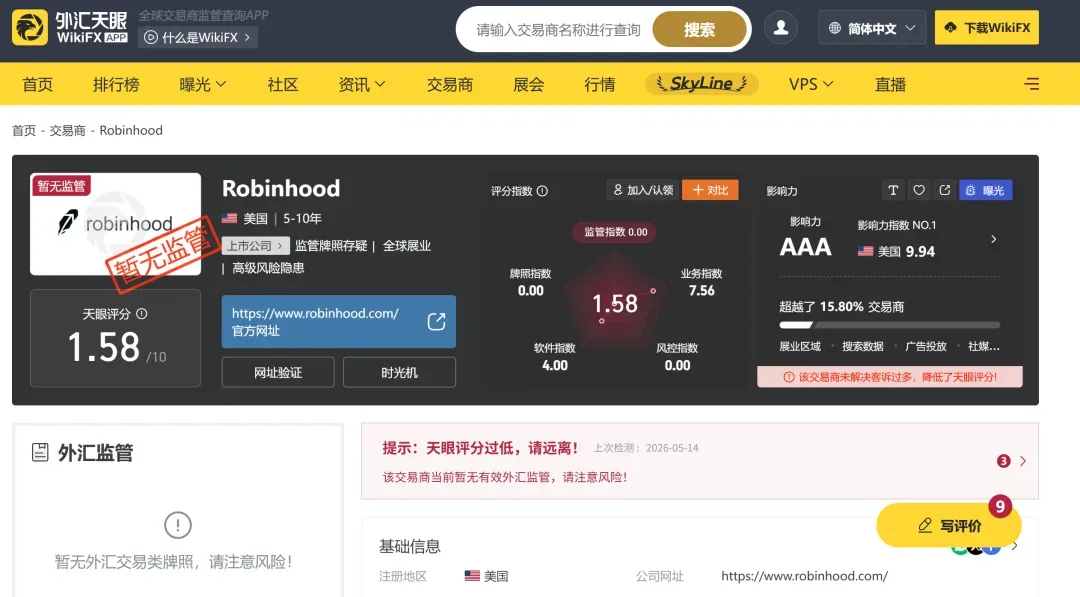Click the 15.80% influence progress bar
This screenshot has height=597, width=1080.
889,324
